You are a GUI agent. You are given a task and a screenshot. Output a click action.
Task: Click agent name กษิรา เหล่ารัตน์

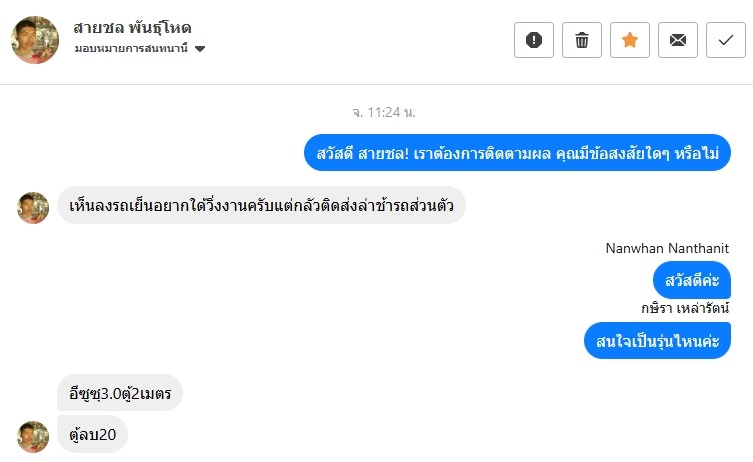685,308
